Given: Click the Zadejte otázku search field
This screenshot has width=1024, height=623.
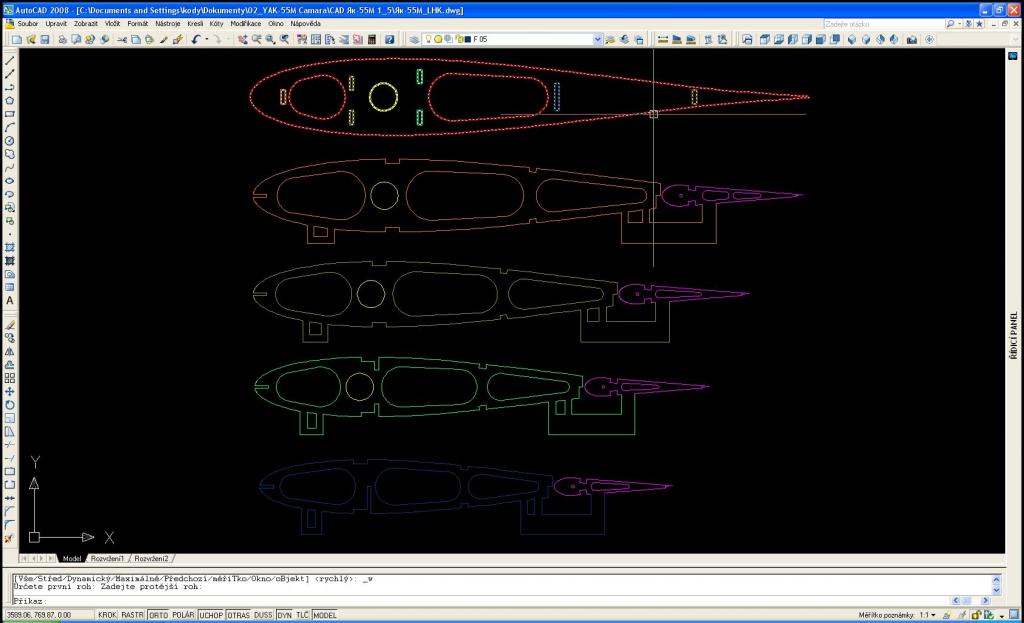Looking at the screenshot, I should pos(880,23).
